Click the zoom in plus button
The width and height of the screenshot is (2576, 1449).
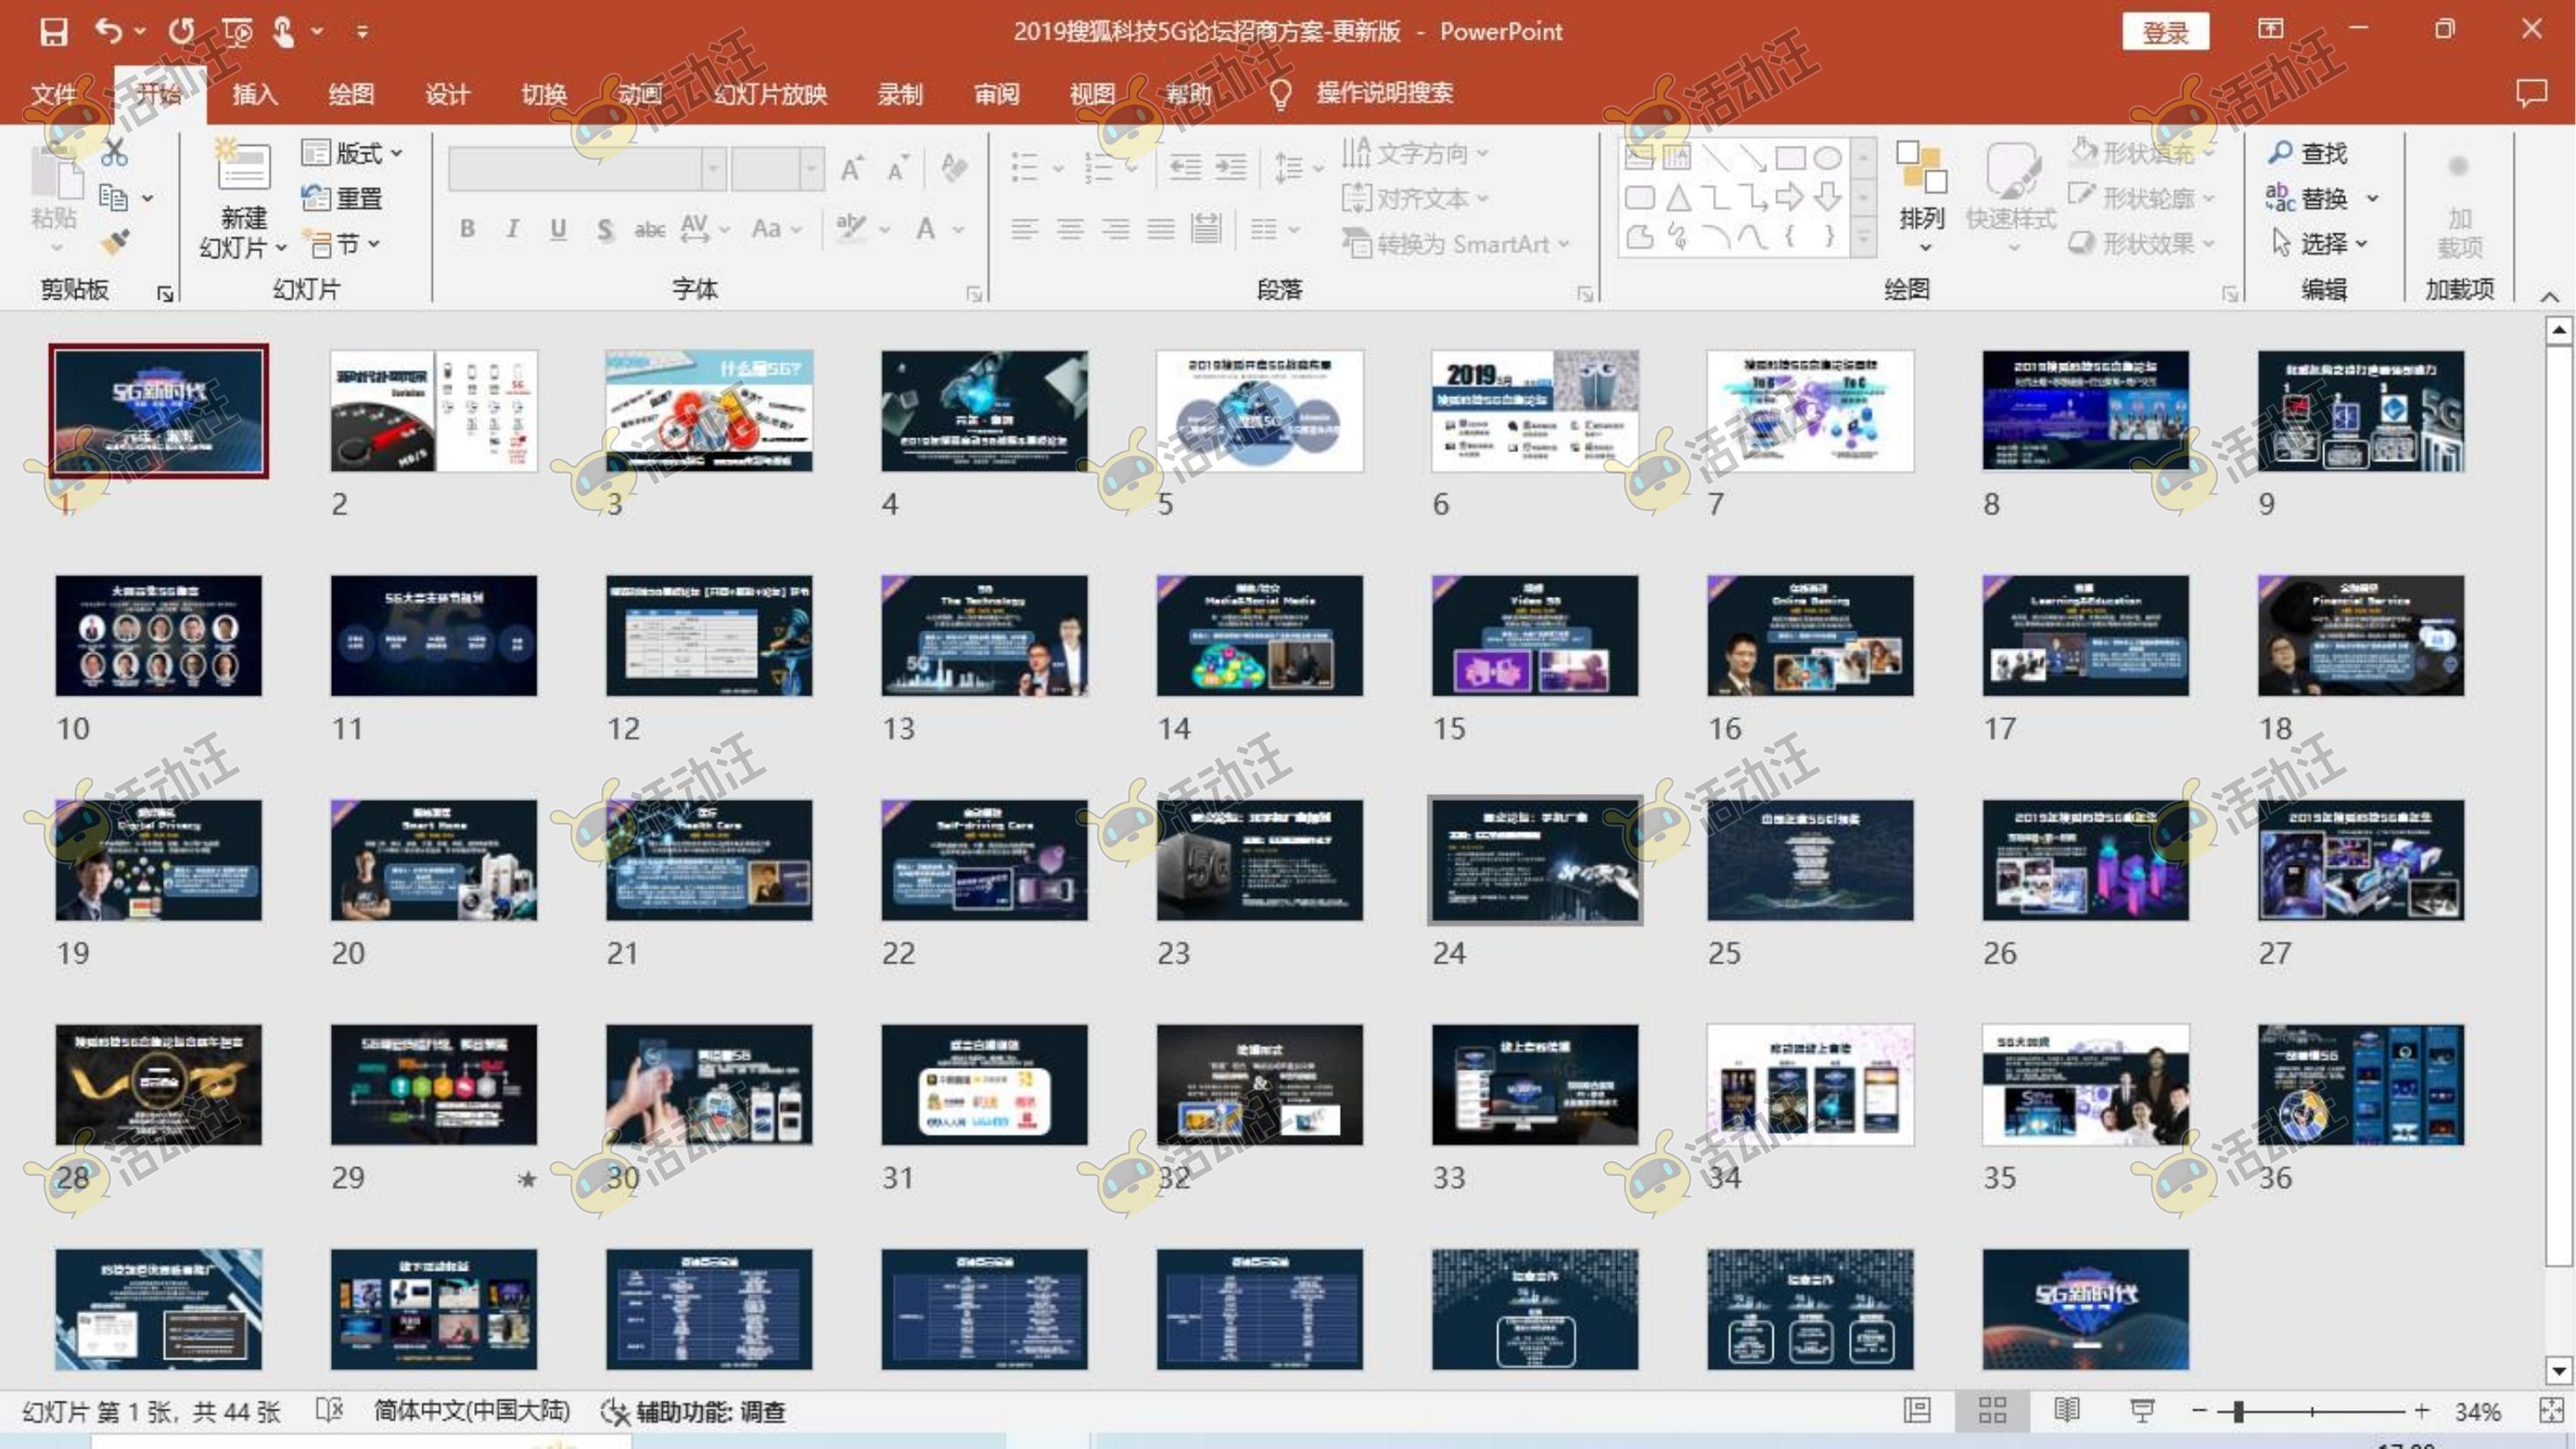click(x=2421, y=1411)
